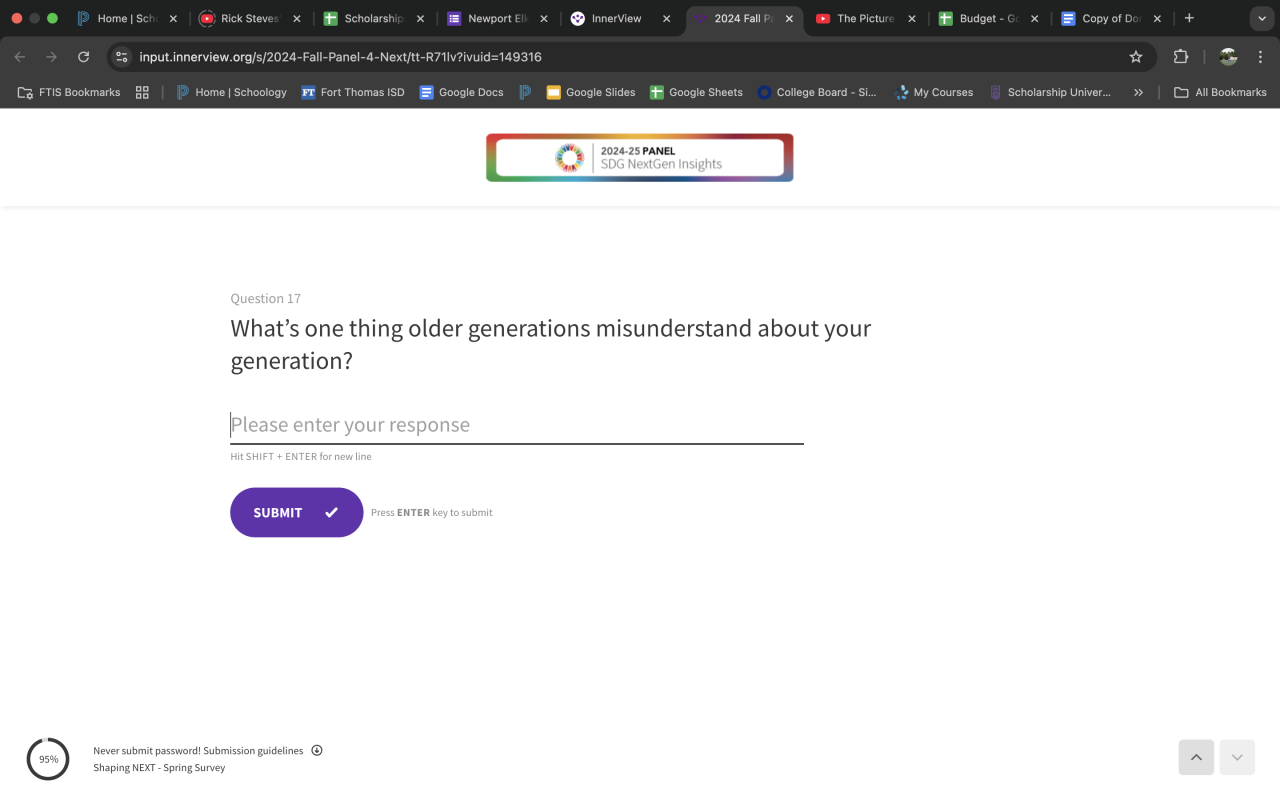Click the 95% progress circle indicator
Screen dimensions: 1280x800
click(48, 759)
